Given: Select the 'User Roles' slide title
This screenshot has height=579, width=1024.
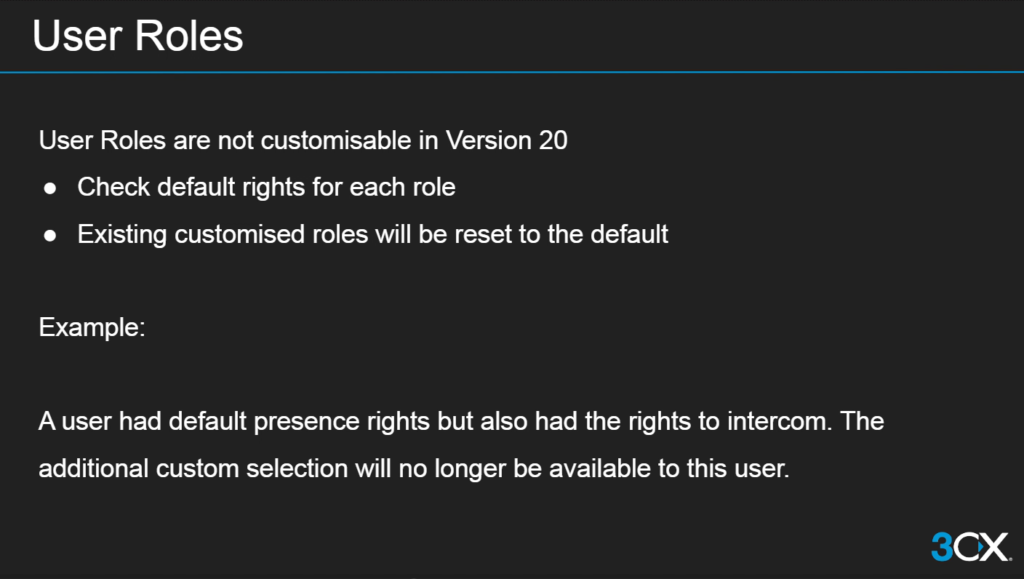Looking at the screenshot, I should [137, 37].
